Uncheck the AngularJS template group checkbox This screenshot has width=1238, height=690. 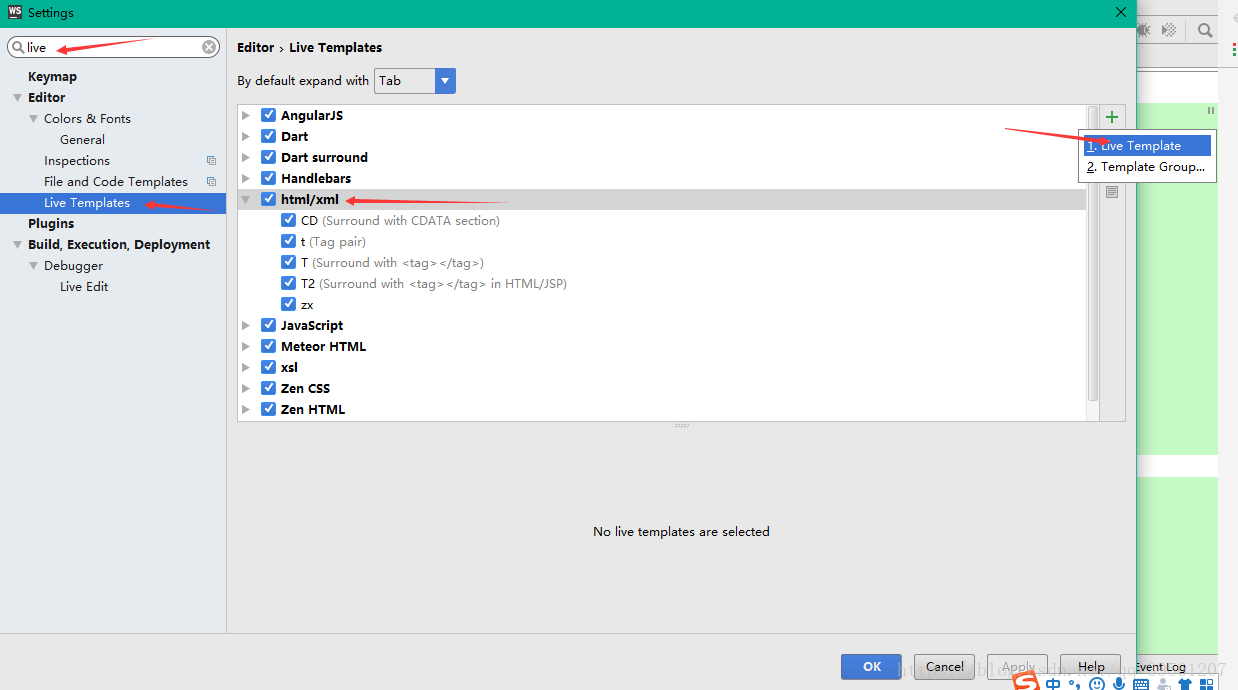click(268, 115)
